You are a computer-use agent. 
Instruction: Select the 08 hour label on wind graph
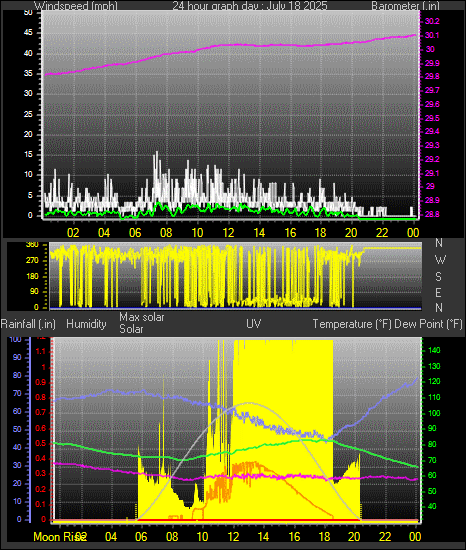(166, 233)
